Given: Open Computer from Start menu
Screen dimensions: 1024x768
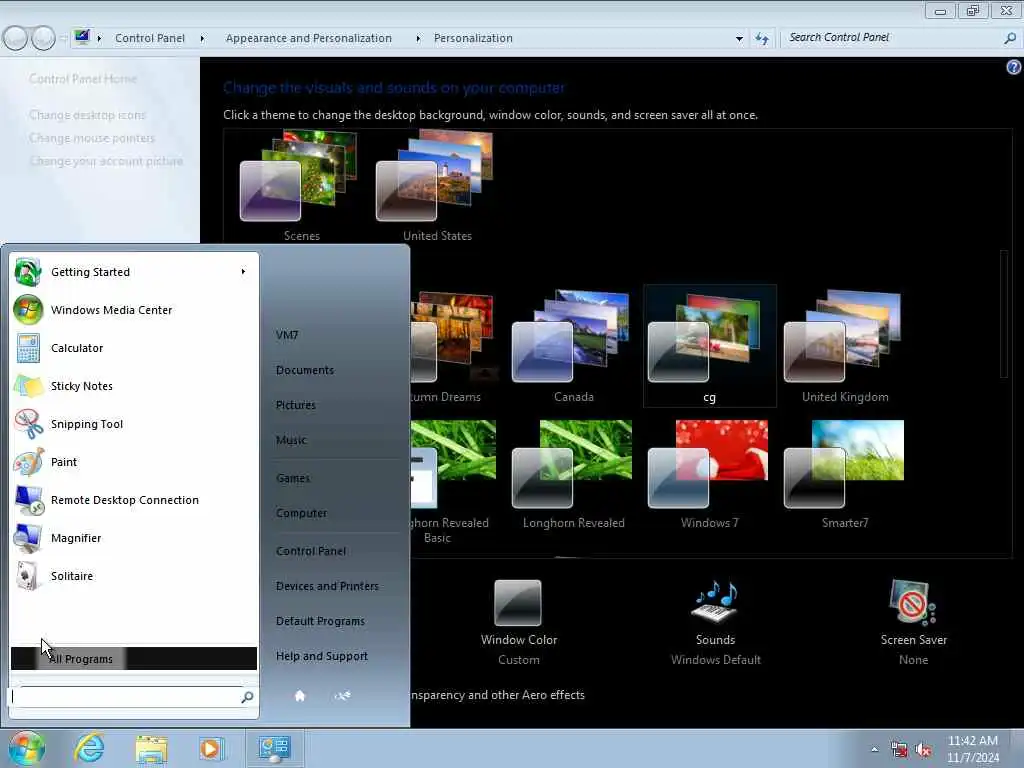Looking at the screenshot, I should tap(302, 513).
